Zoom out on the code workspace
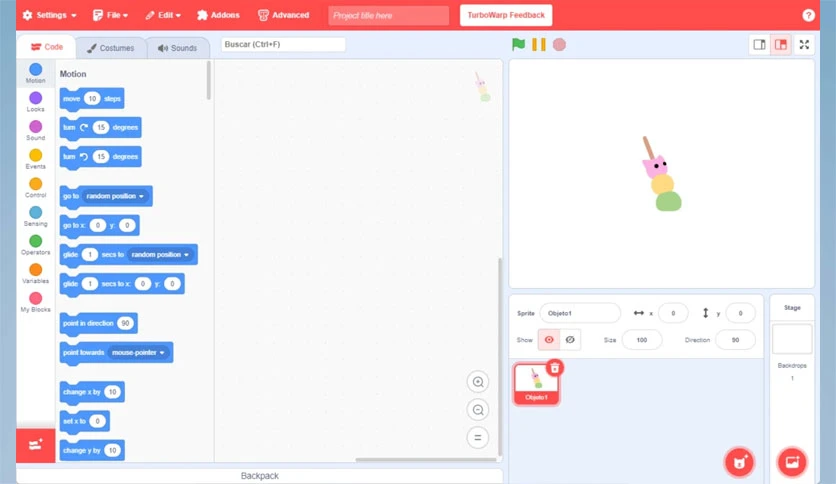836x484 pixels. (478, 410)
